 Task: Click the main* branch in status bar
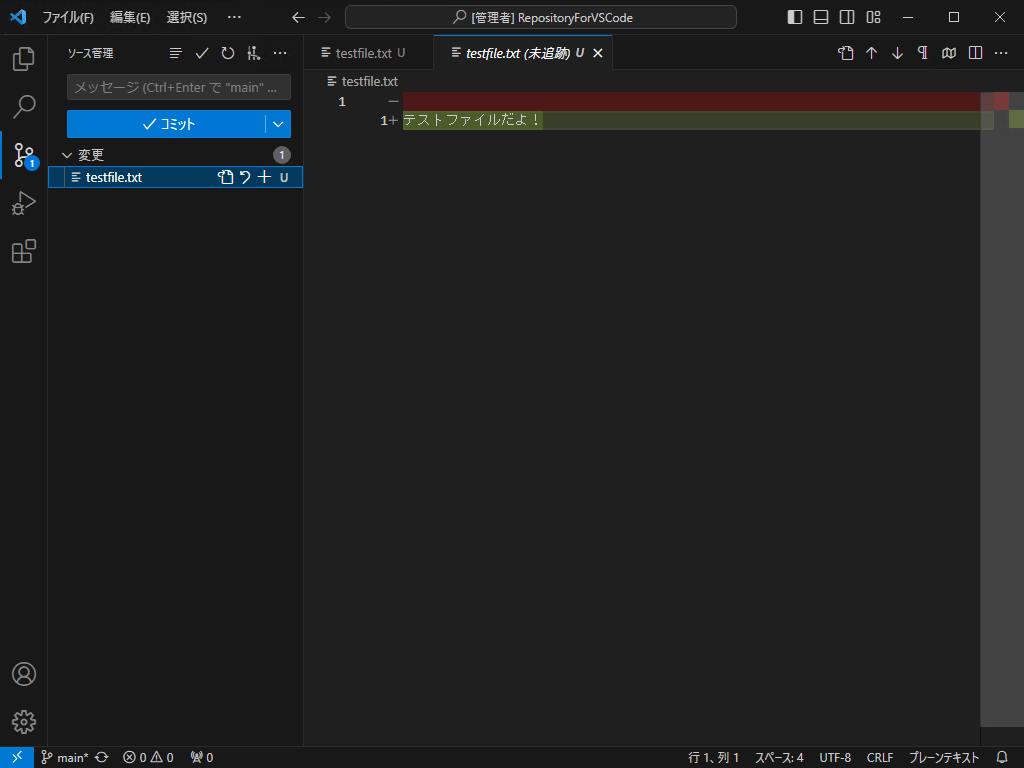65,758
